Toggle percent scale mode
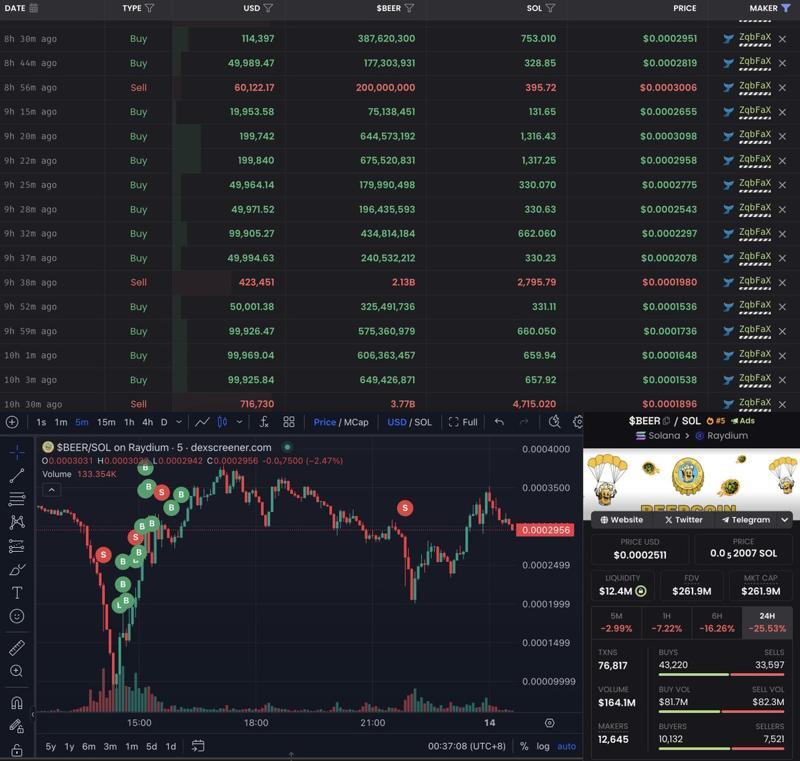The width and height of the screenshot is (800, 761). 524,746
